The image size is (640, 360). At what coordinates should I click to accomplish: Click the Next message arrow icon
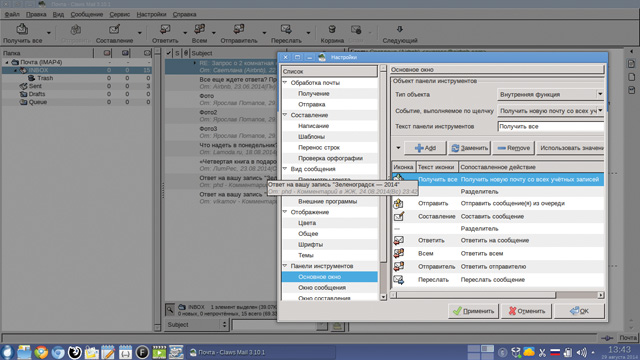[400, 29]
